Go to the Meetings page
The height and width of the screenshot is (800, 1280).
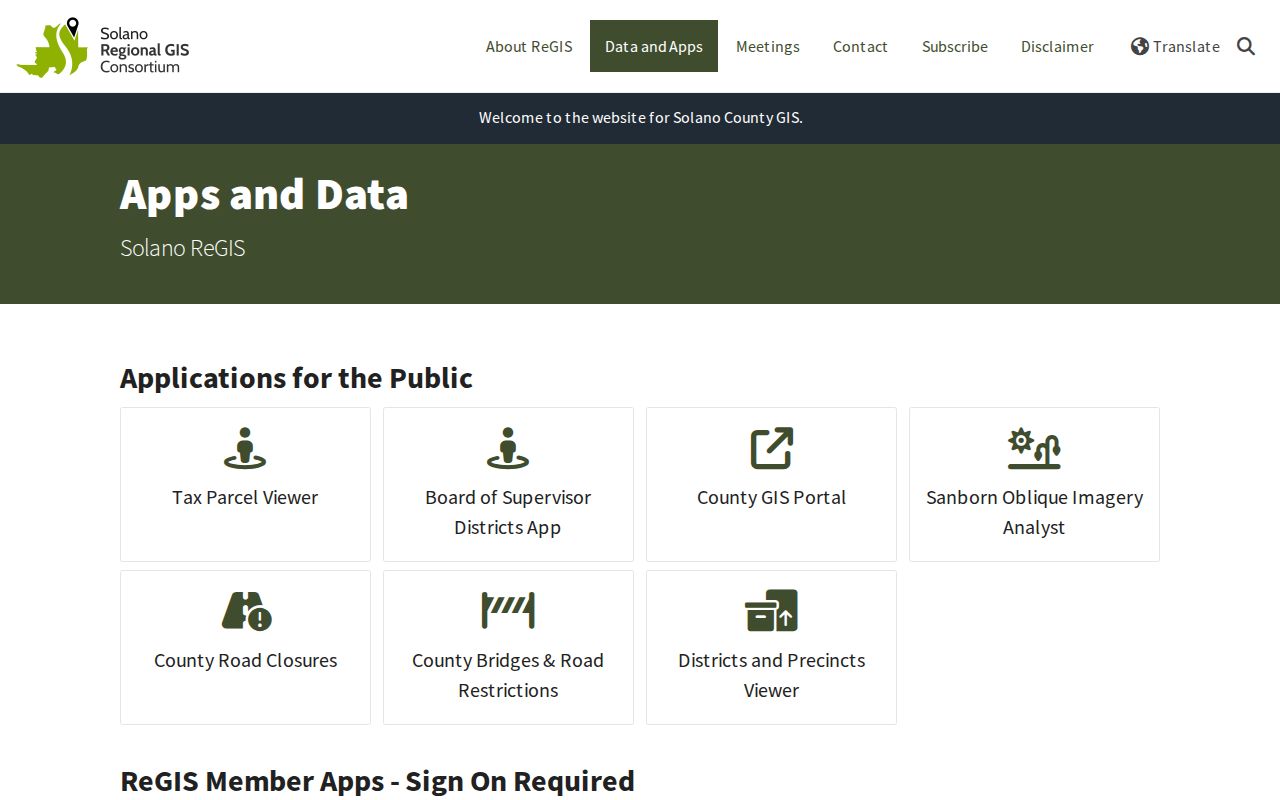coord(768,46)
